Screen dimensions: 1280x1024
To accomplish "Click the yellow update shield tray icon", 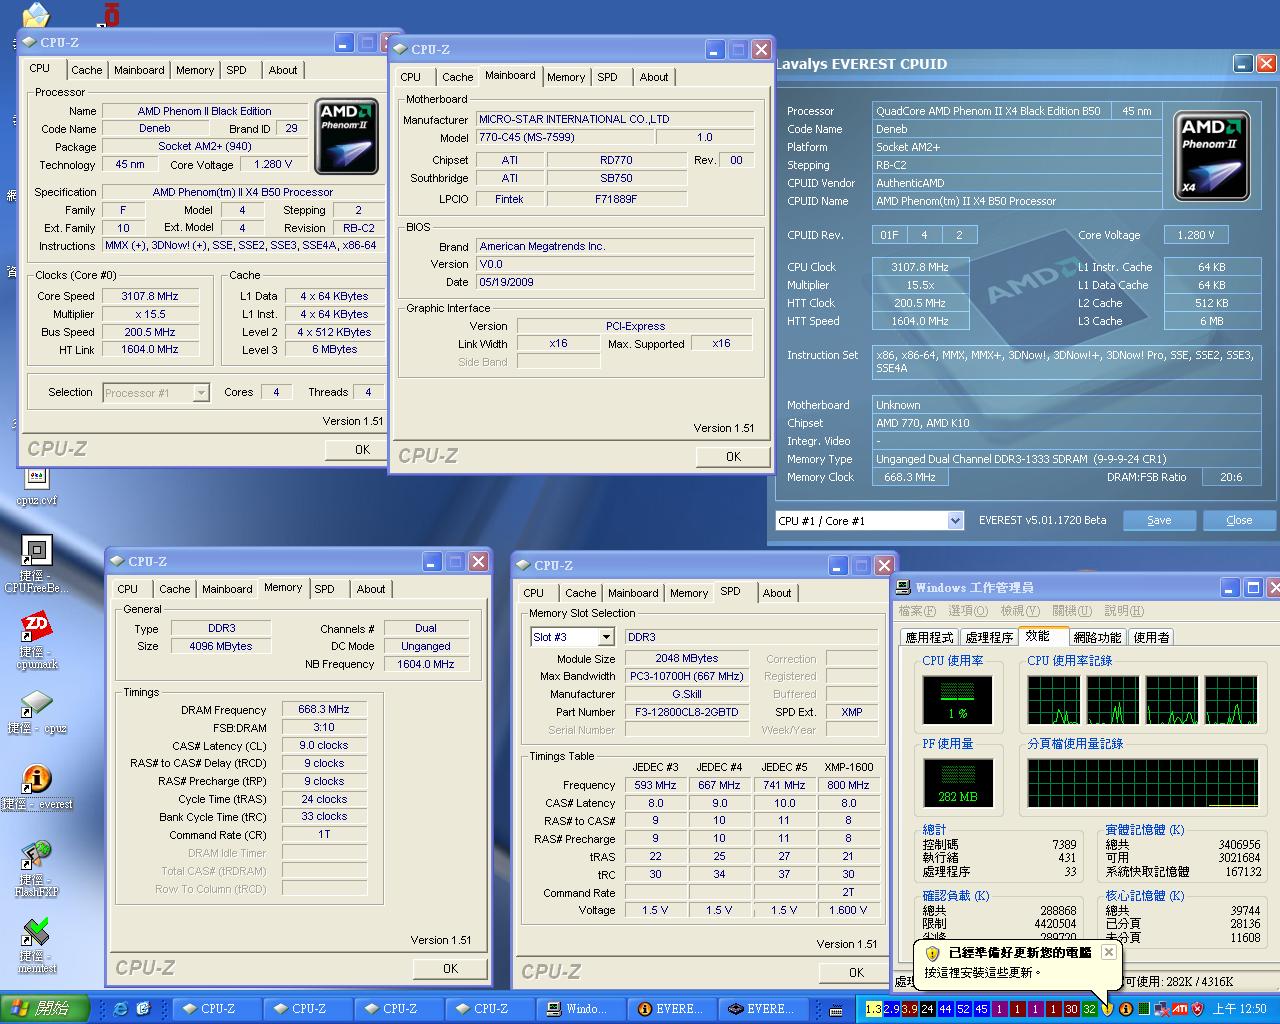I will 1107,1009.
